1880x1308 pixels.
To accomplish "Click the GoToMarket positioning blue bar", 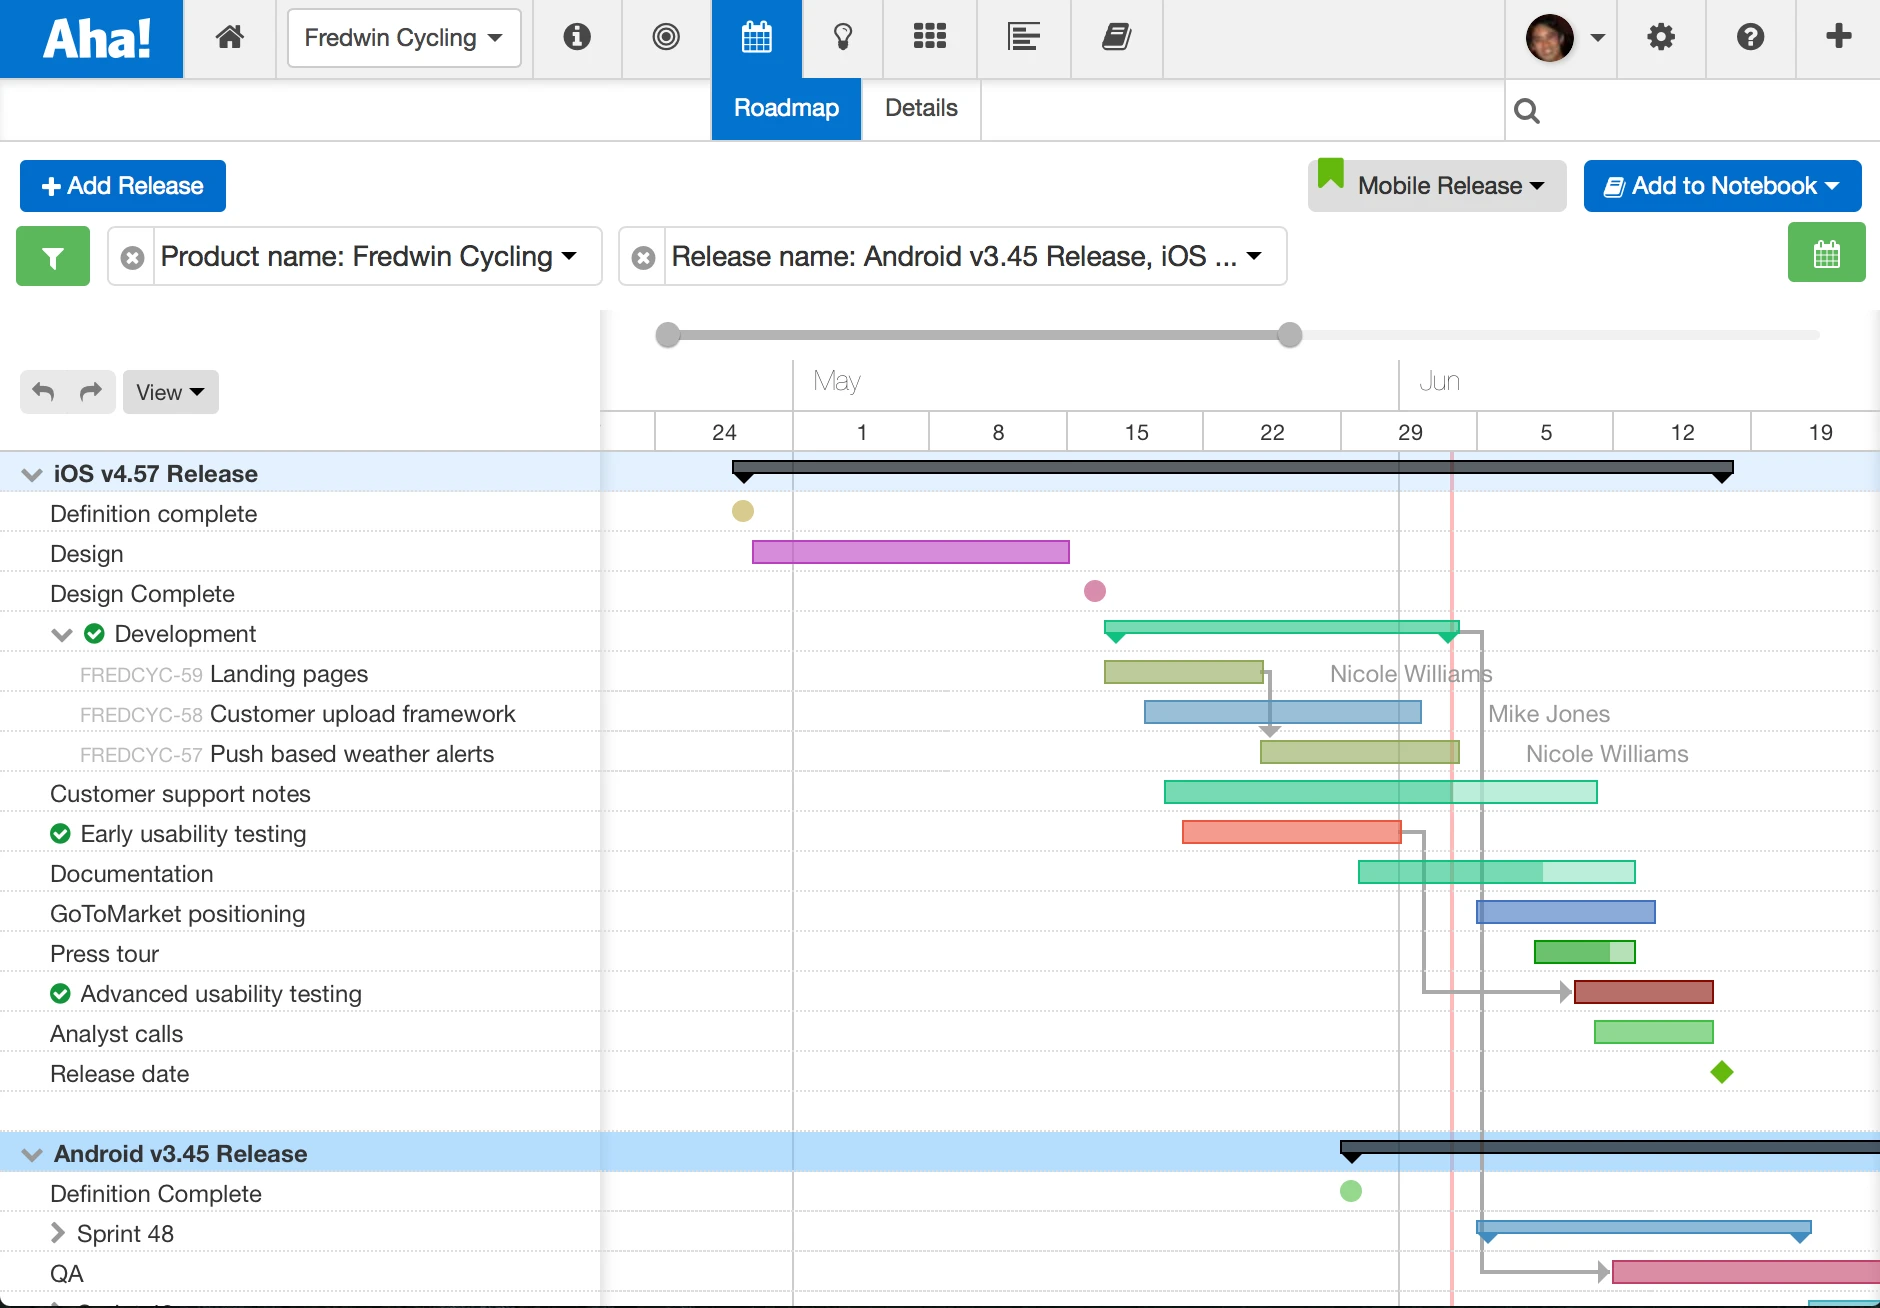I will click(x=1566, y=912).
